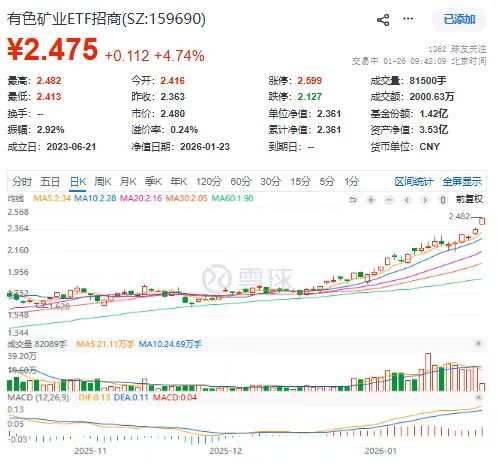
Task: Click the change value +0.112 +4.74%
Action: [x=154, y=56]
